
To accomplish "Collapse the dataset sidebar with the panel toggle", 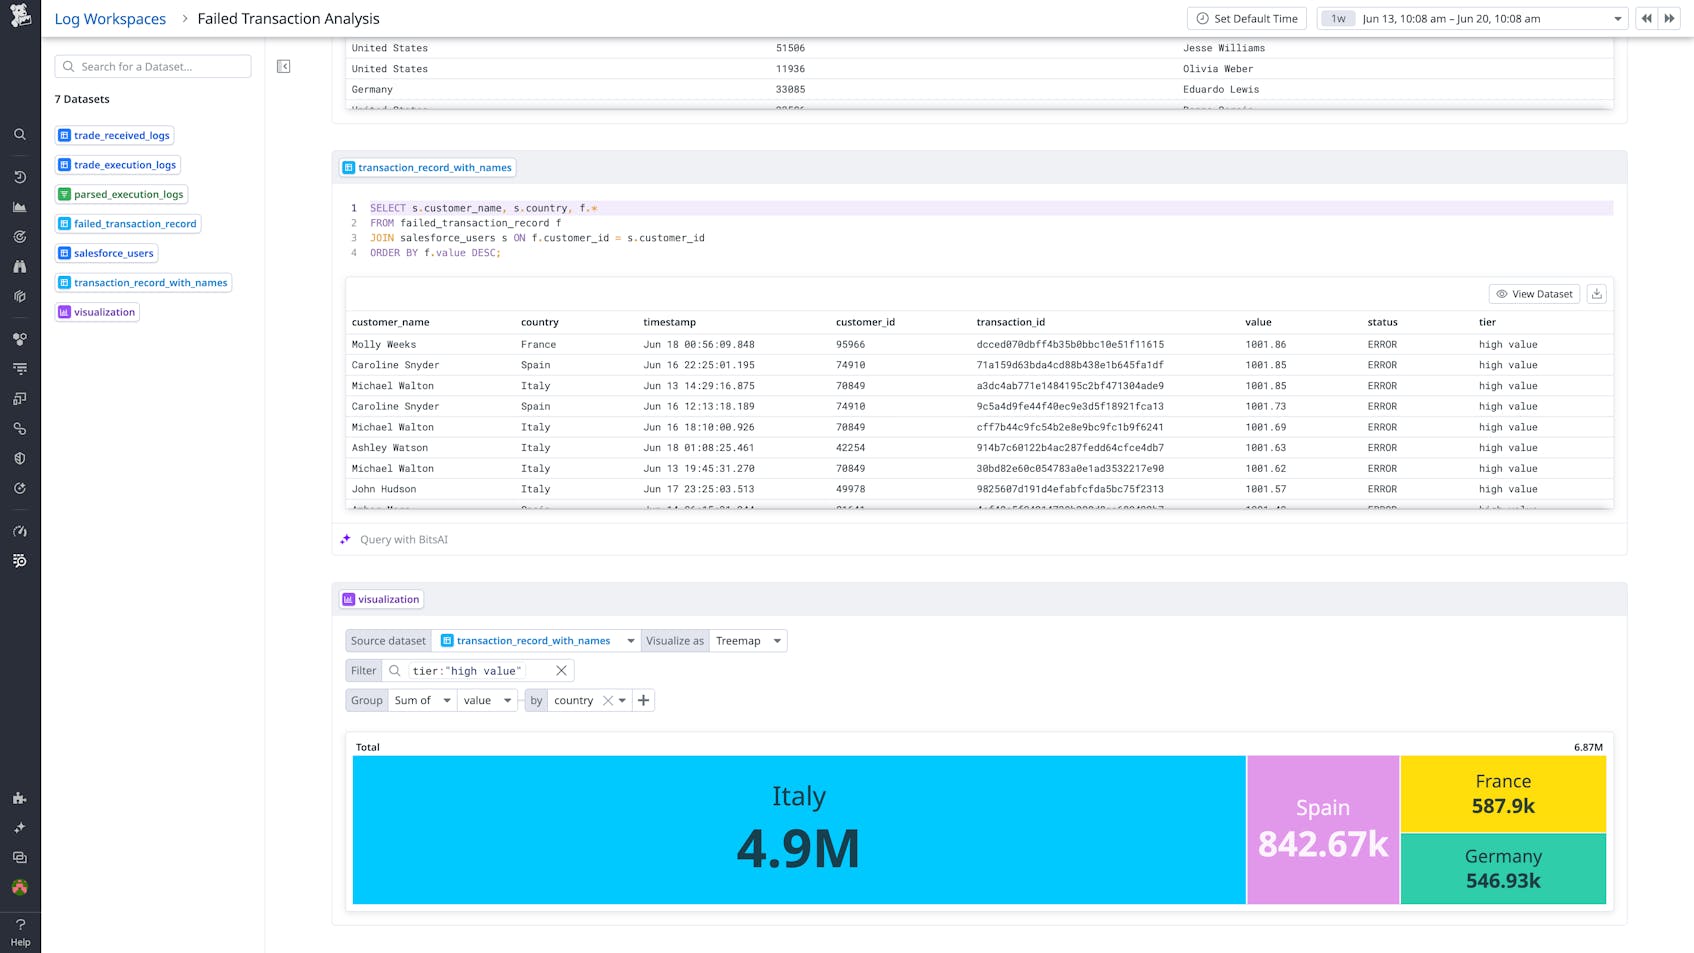I will click(x=284, y=65).
